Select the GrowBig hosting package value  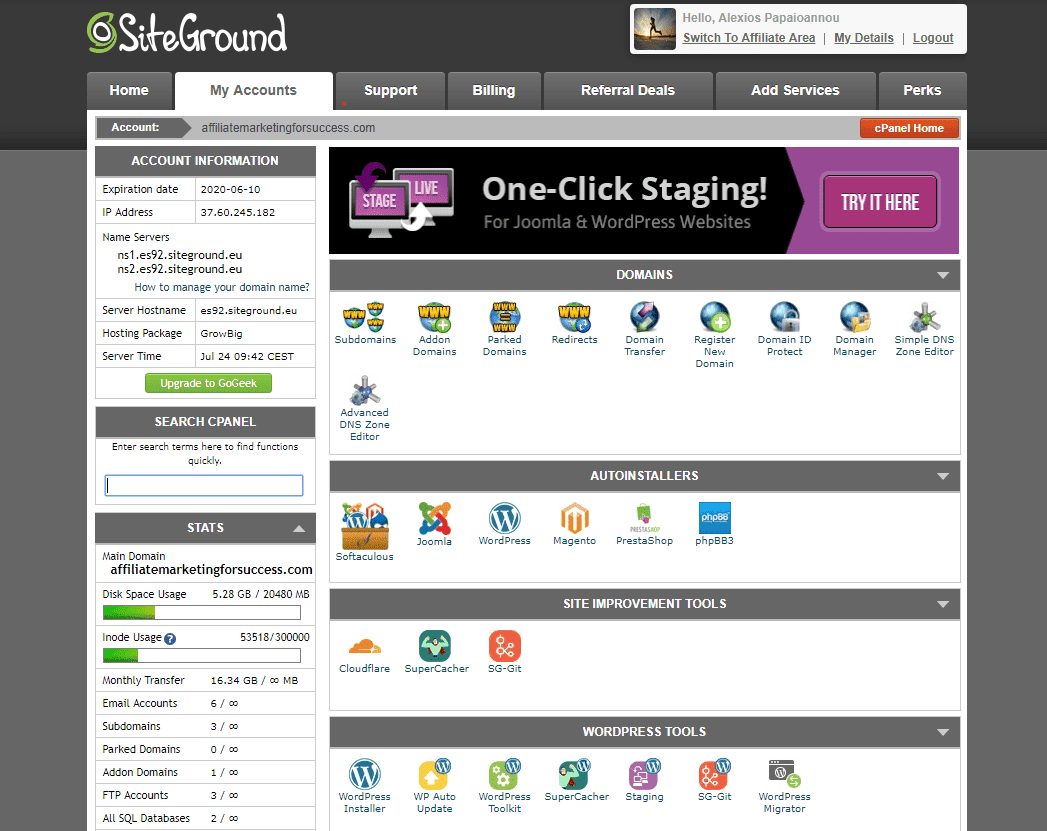pos(222,334)
